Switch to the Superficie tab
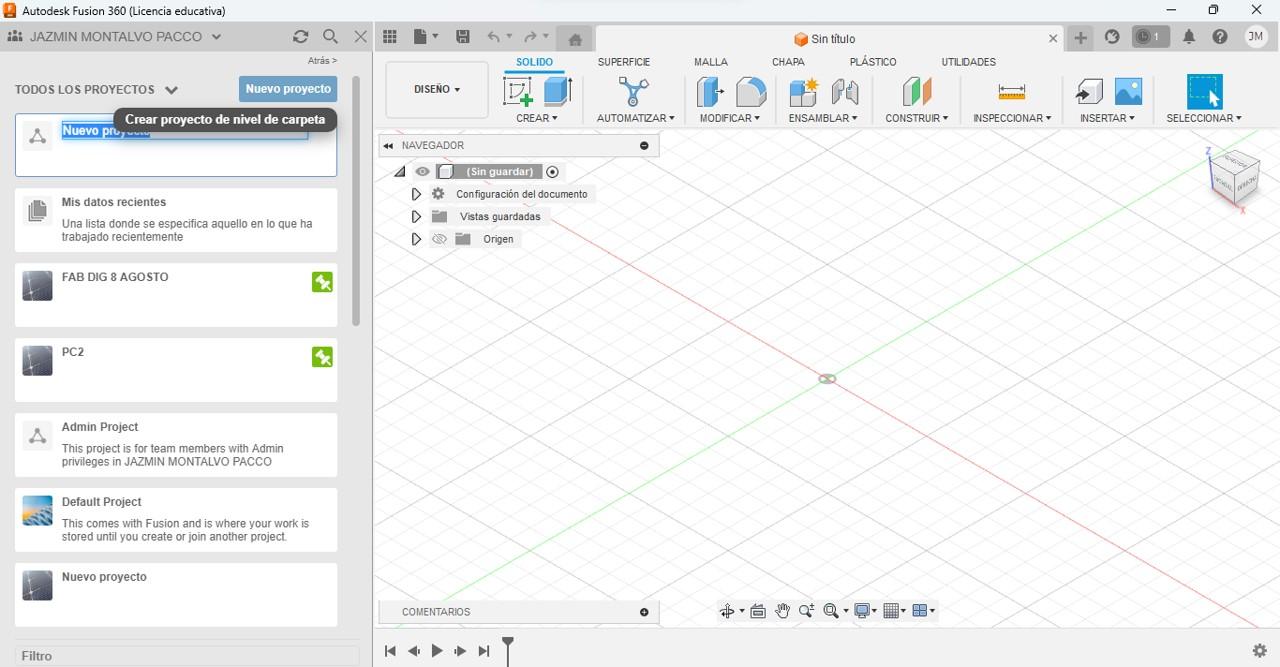1280x667 pixels. [624, 62]
